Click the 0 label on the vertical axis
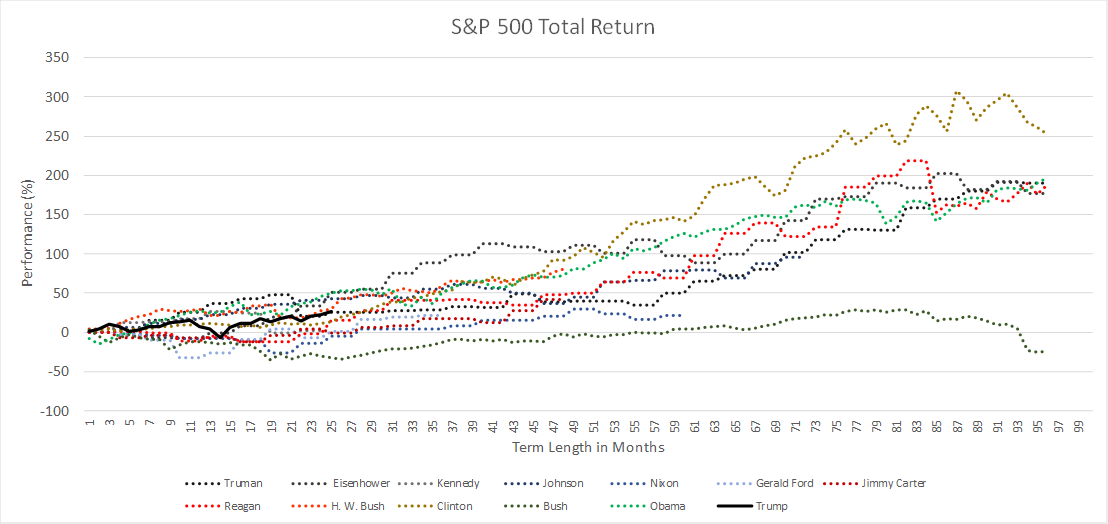 pyautogui.click(x=64, y=332)
